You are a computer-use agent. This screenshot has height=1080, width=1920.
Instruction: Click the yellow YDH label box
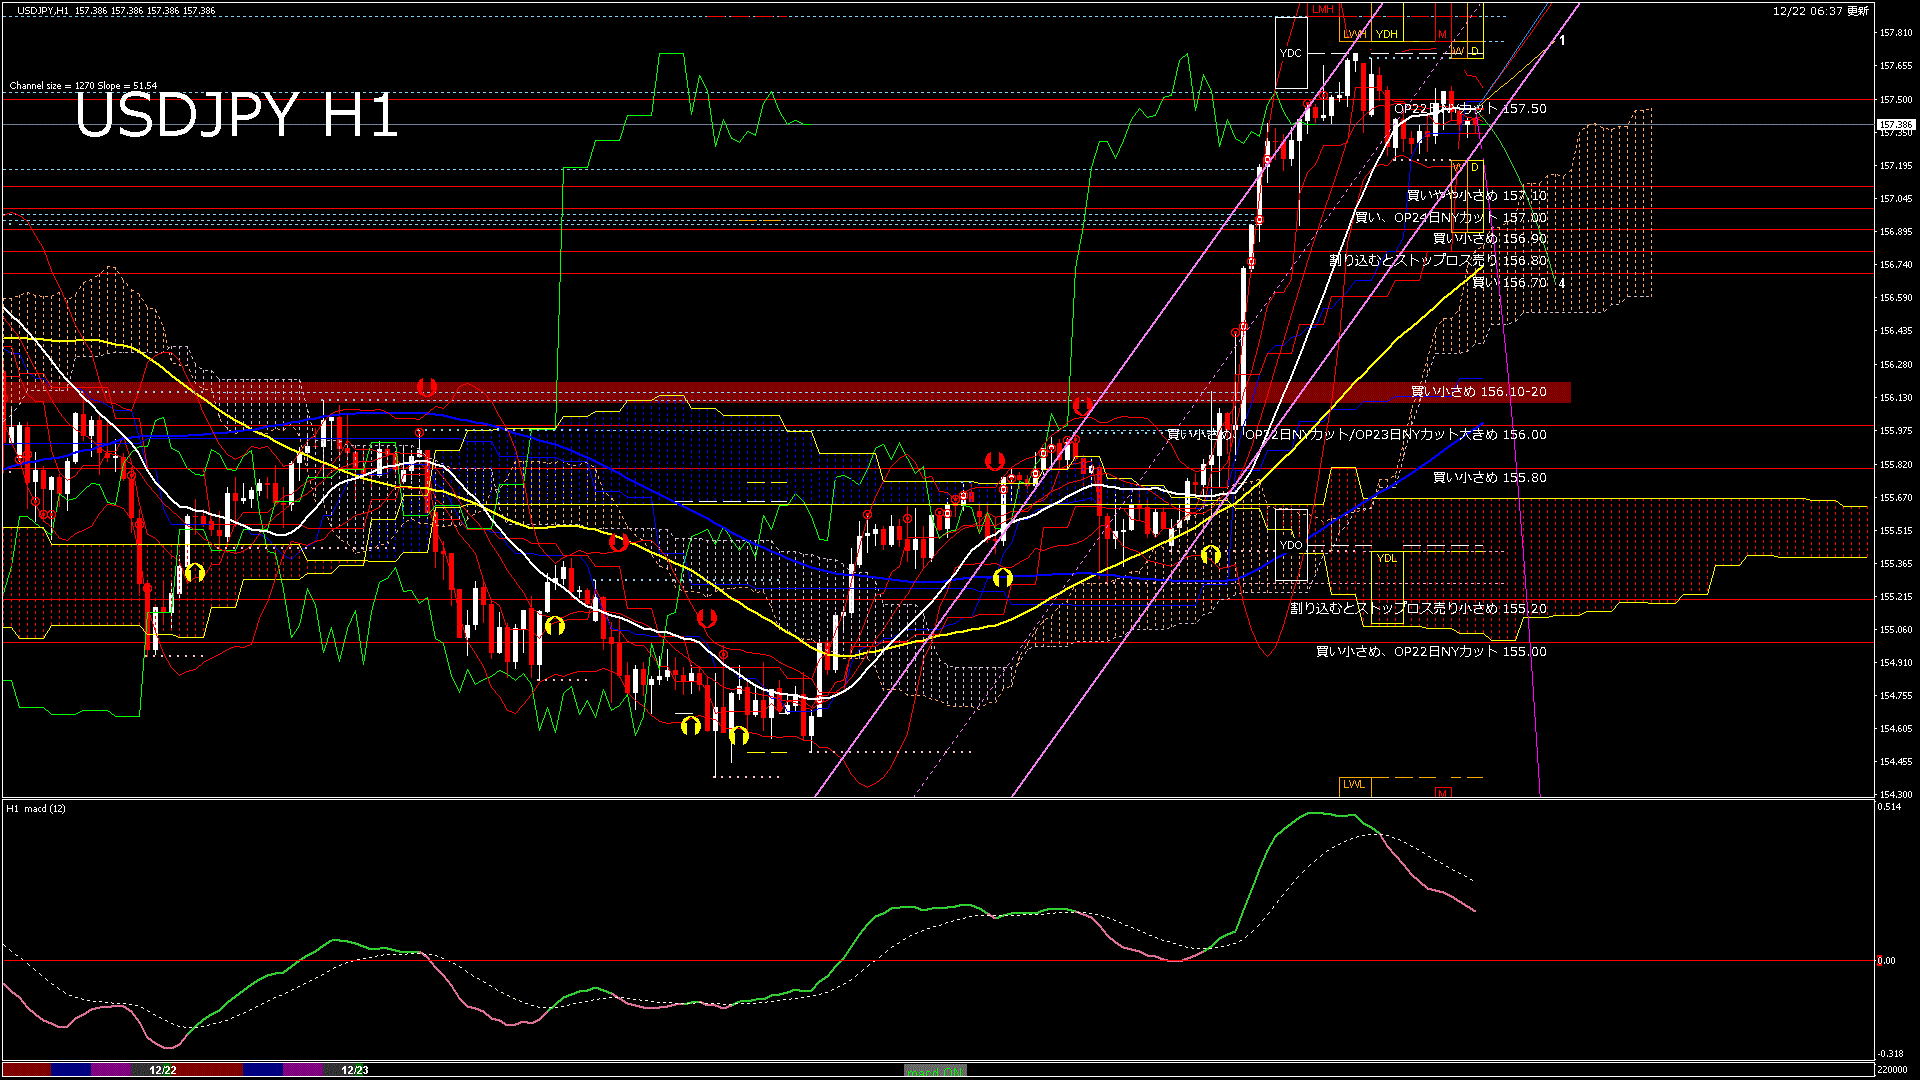1386,34
